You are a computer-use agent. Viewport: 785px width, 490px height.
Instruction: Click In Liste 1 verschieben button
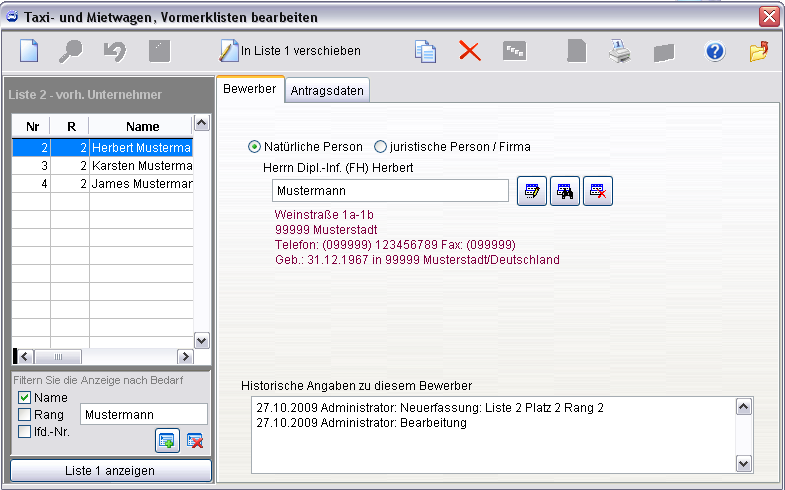(x=290, y=51)
